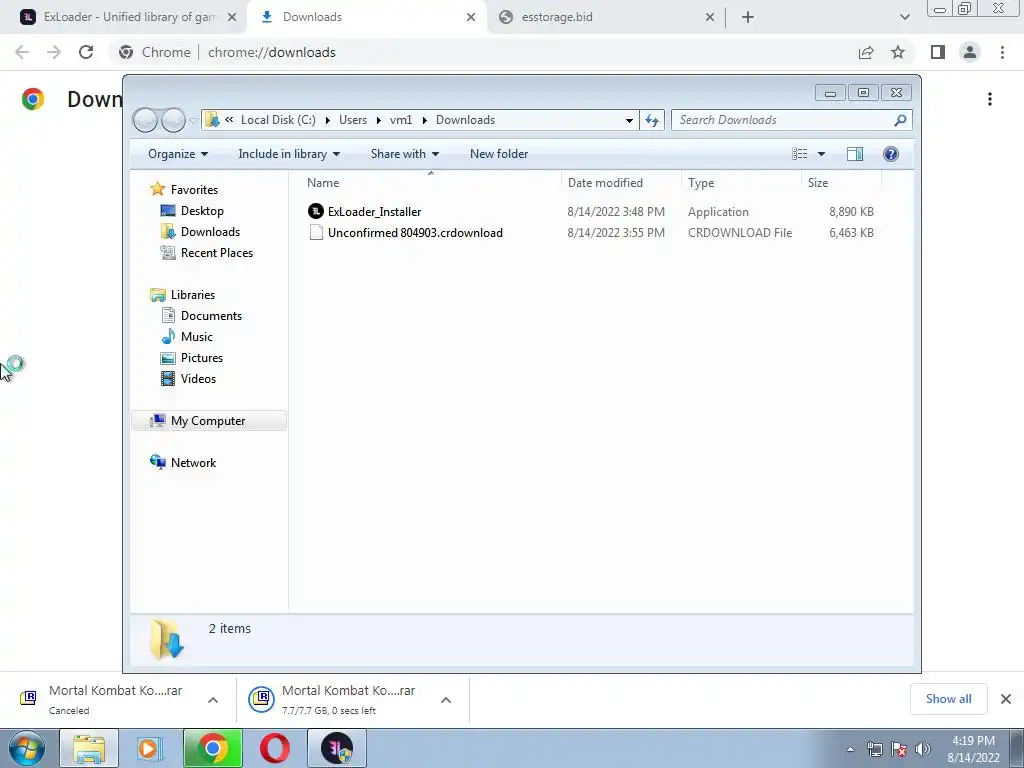The image size is (1024, 768).
Task: Open Network in navigation pane
Action: pyautogui.click(x=193, y=462)
